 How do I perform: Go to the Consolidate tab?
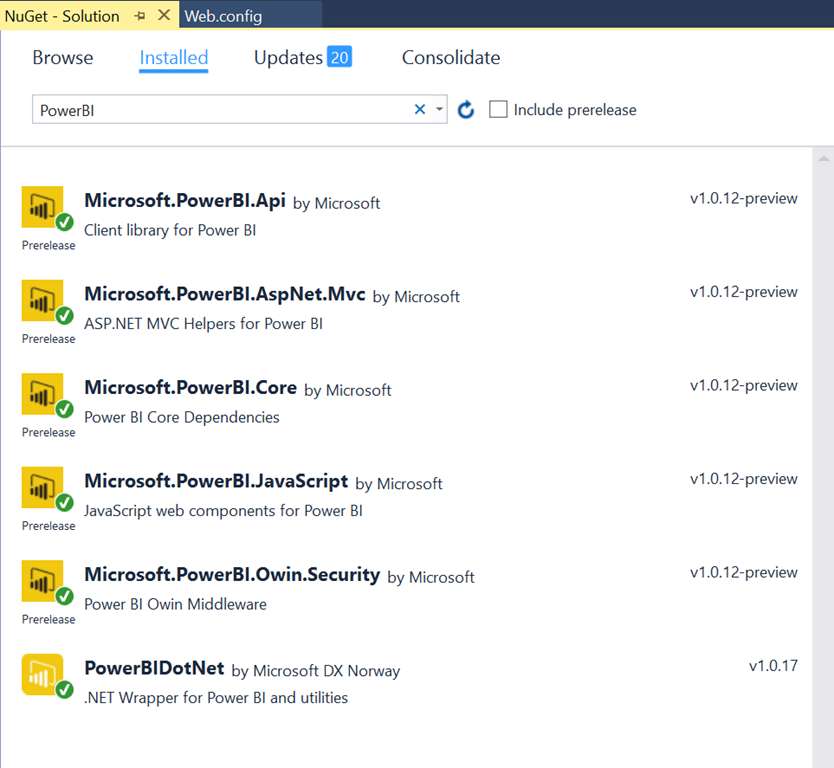[x=450, y=58]
